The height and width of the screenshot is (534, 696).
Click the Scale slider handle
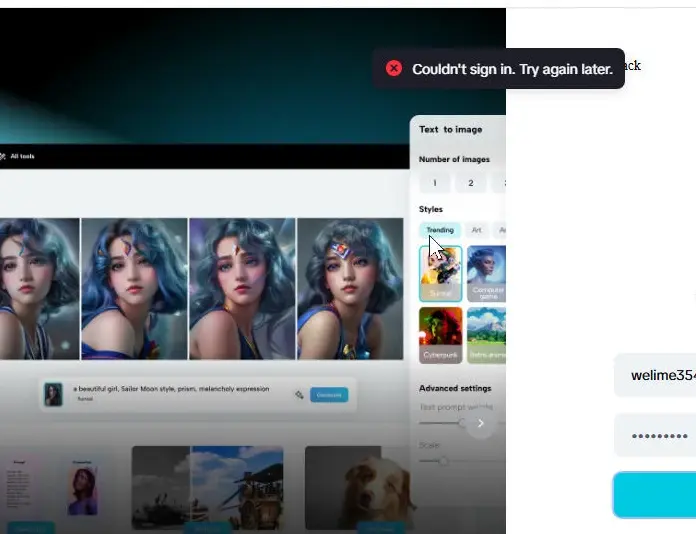coord(443,461)
